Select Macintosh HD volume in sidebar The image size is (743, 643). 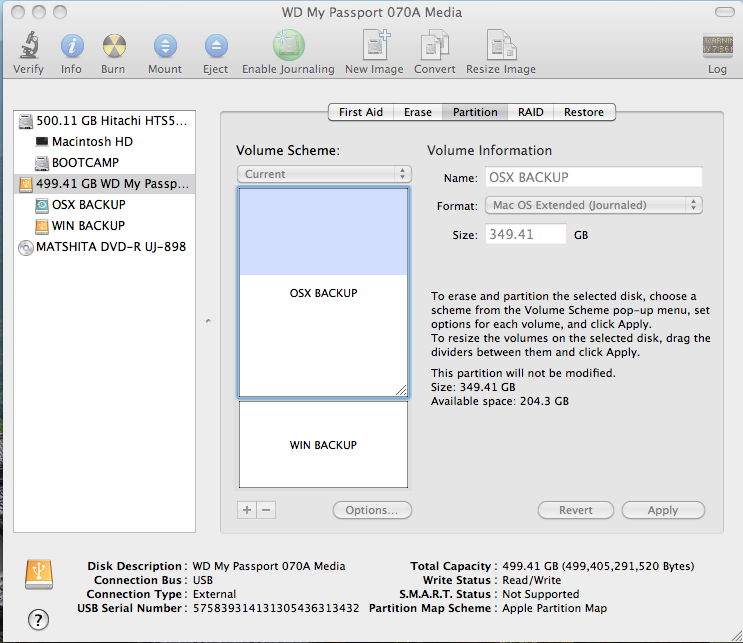click(104, 142)
